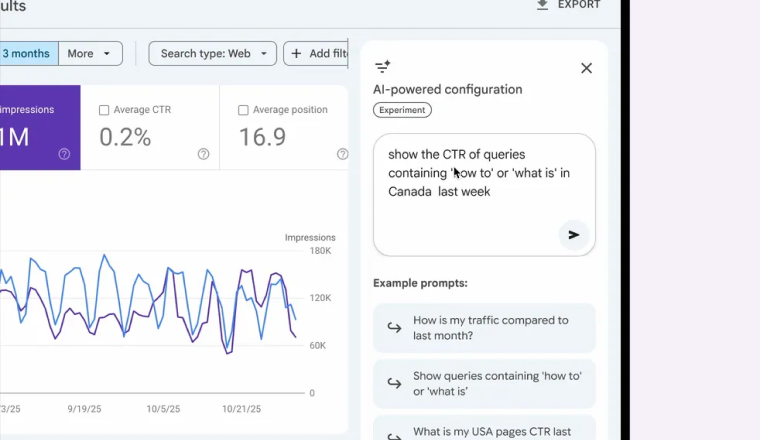Click the AI configuration sparkle filter icon

pyautogui.click(x=382, y=66)
